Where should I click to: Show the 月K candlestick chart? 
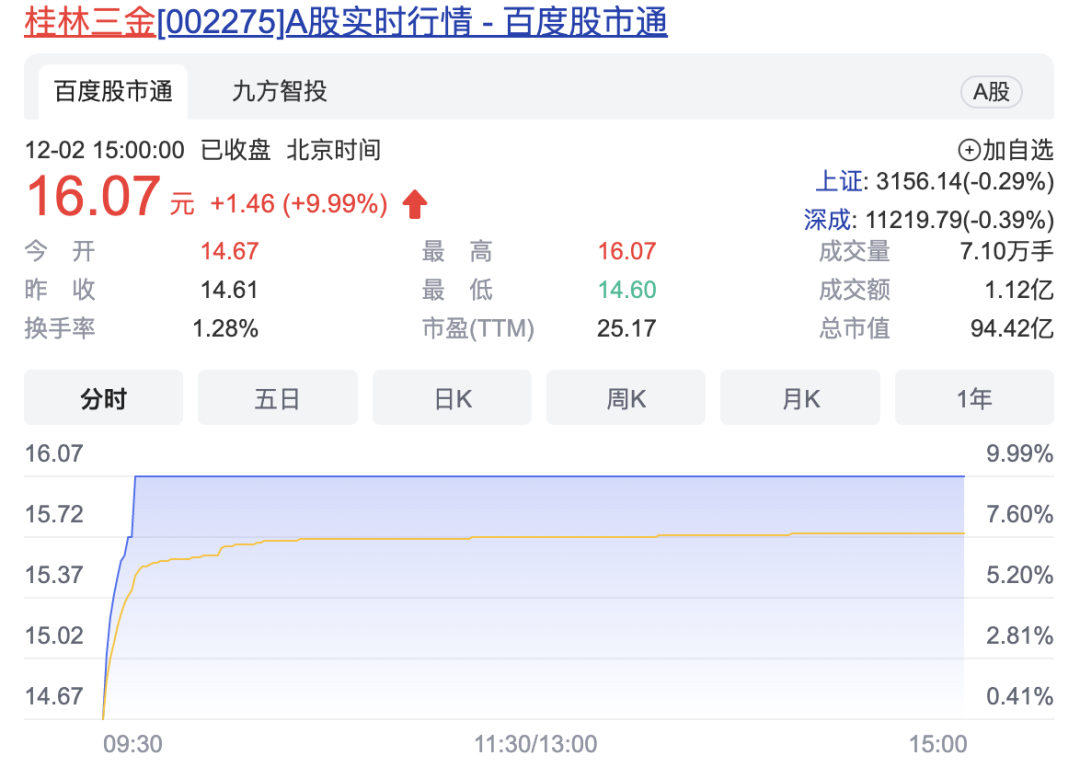[x=800, y=398]
